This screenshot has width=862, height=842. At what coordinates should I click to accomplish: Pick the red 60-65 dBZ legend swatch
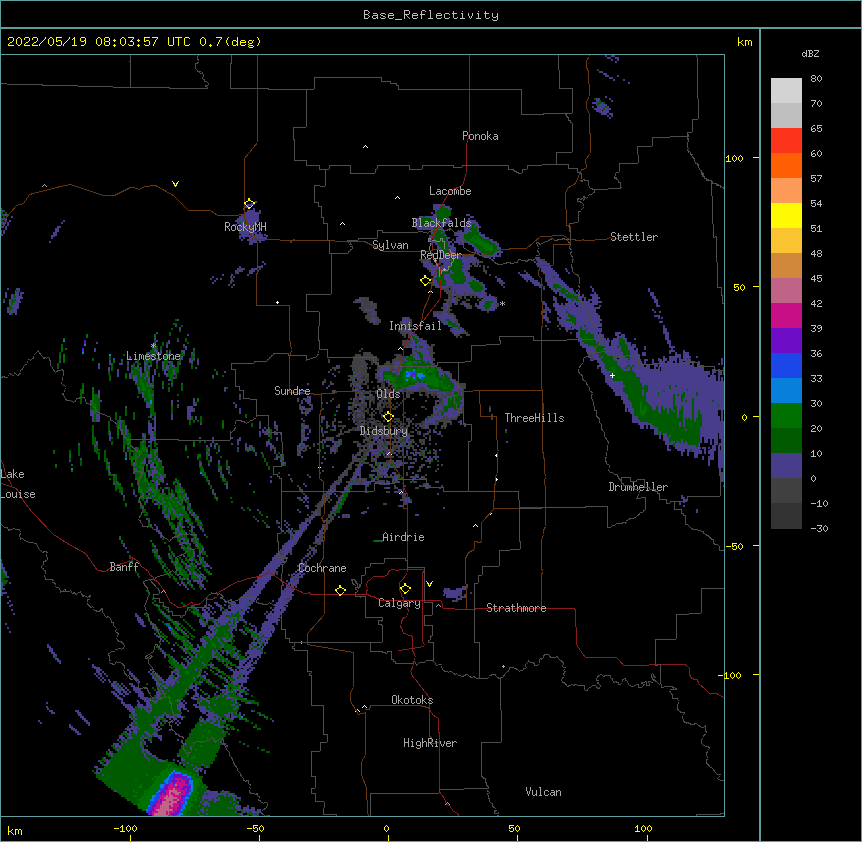point(786,141)
